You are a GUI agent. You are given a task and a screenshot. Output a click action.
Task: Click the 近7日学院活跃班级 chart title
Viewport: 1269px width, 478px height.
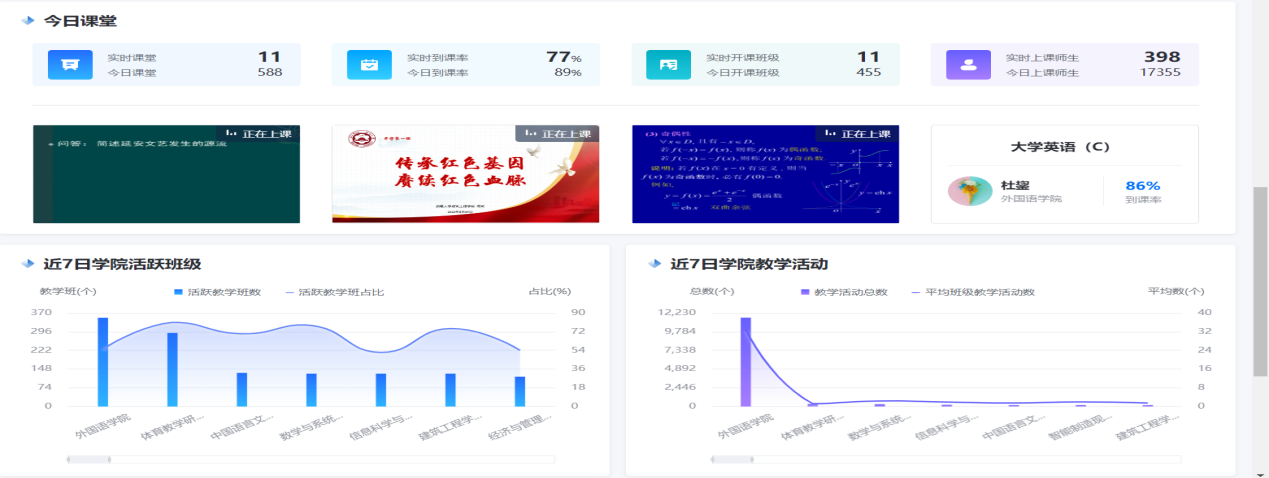[x=122, y=264]
